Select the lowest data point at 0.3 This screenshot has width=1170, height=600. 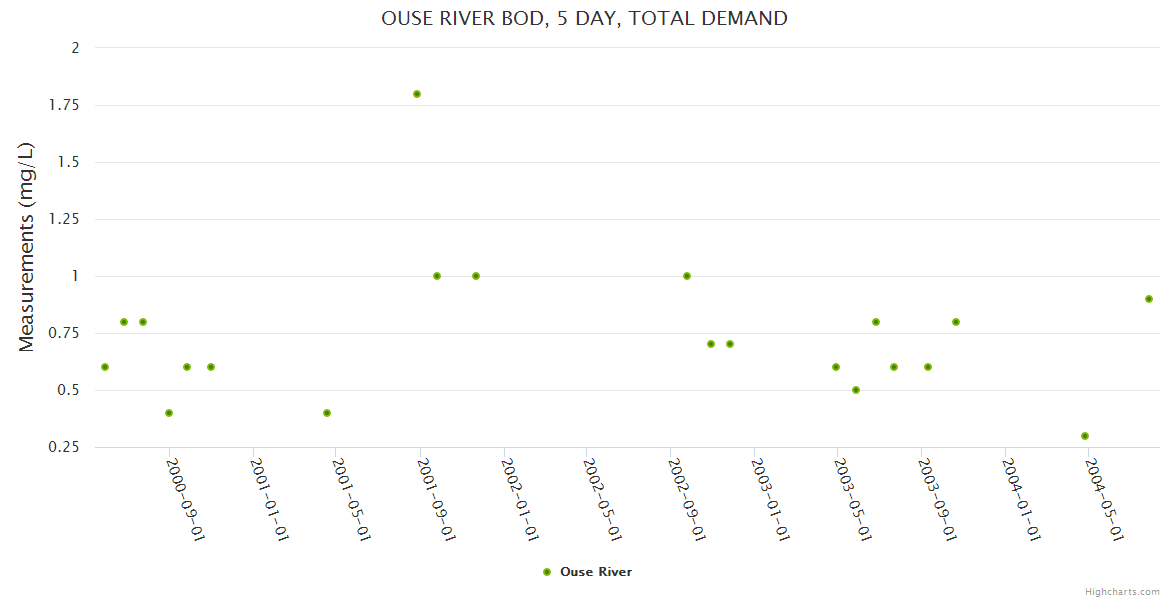1085,436
